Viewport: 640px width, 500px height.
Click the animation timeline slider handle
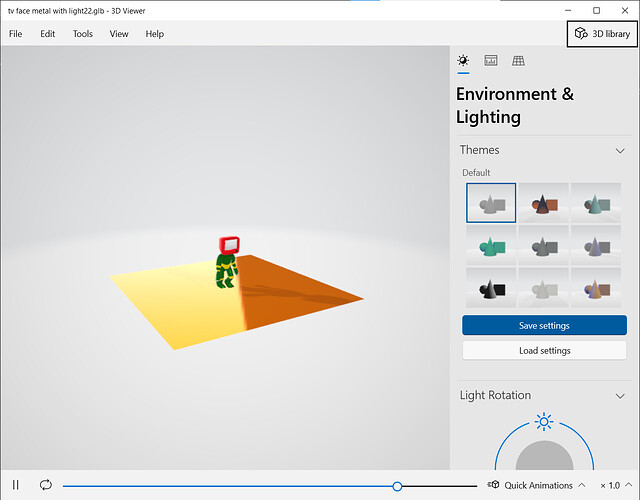click(397, 486)
